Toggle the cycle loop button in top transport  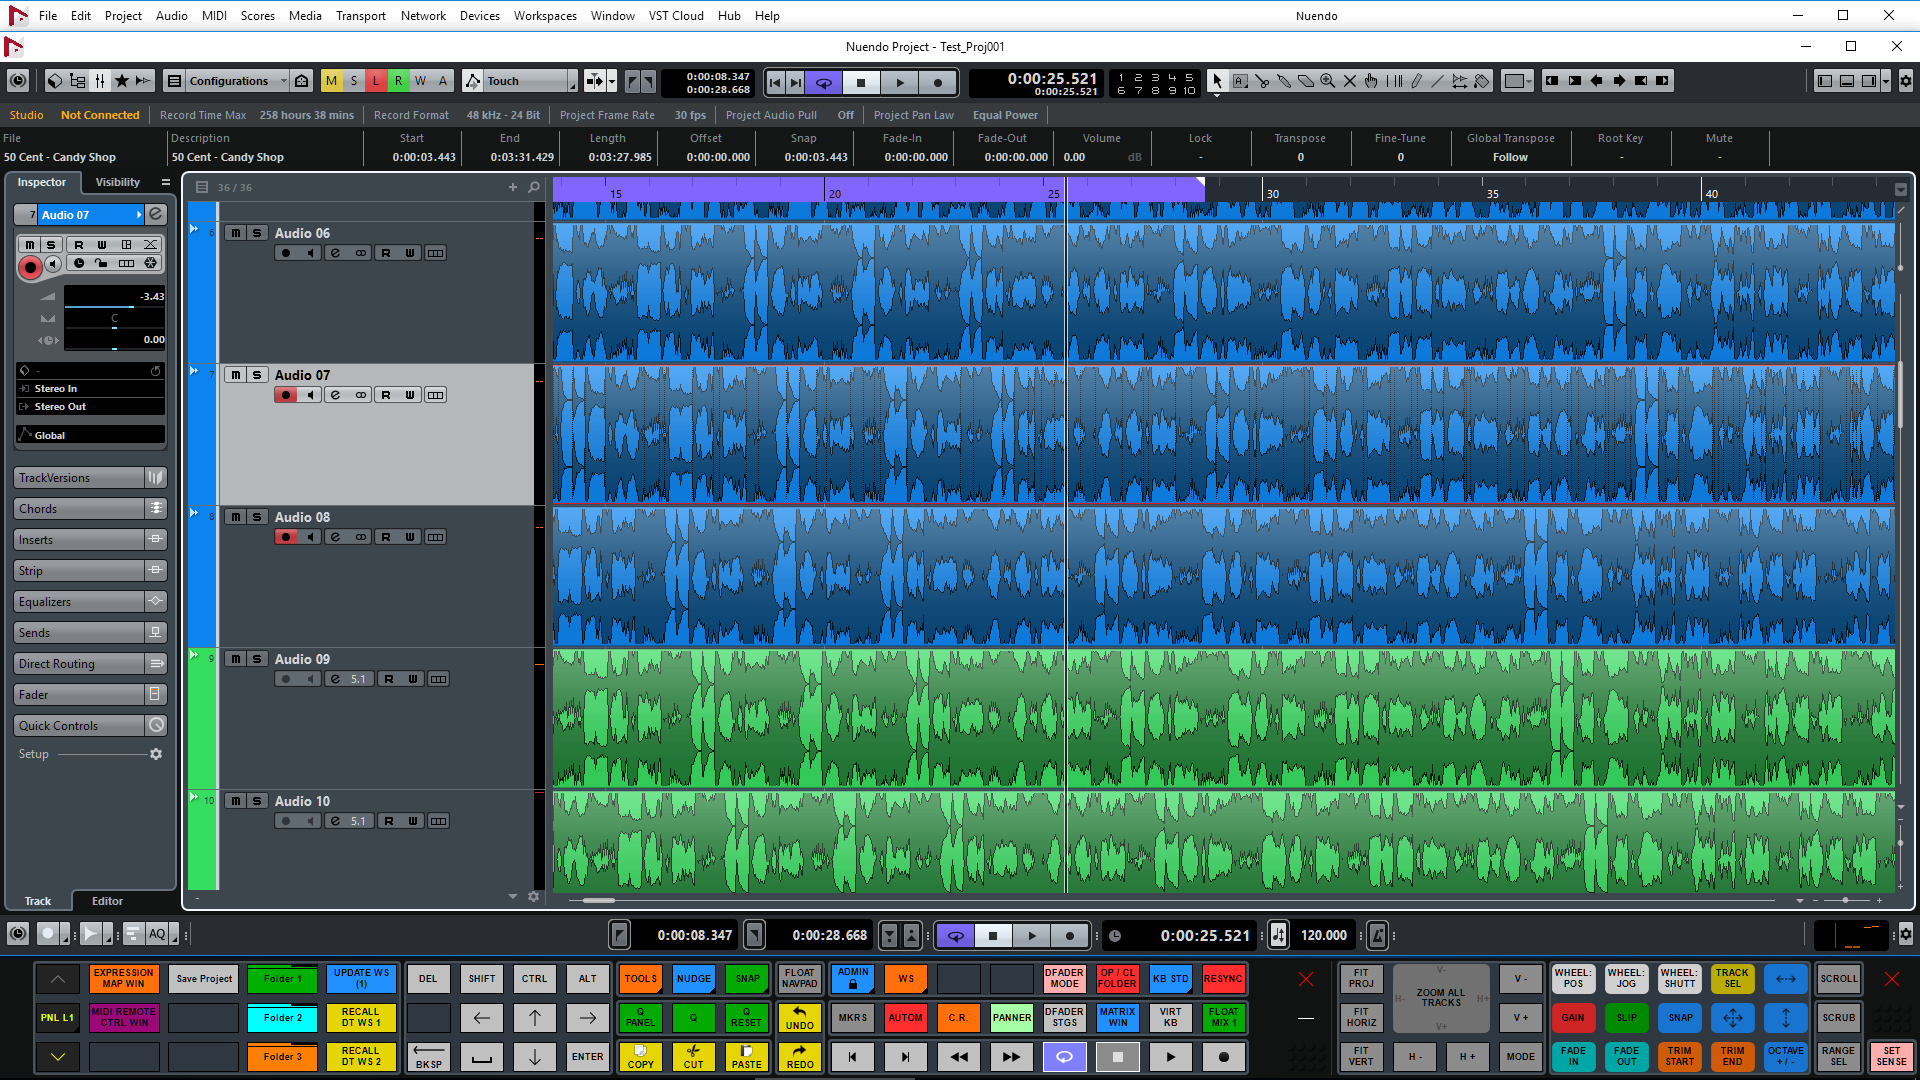tap(824, 82)
